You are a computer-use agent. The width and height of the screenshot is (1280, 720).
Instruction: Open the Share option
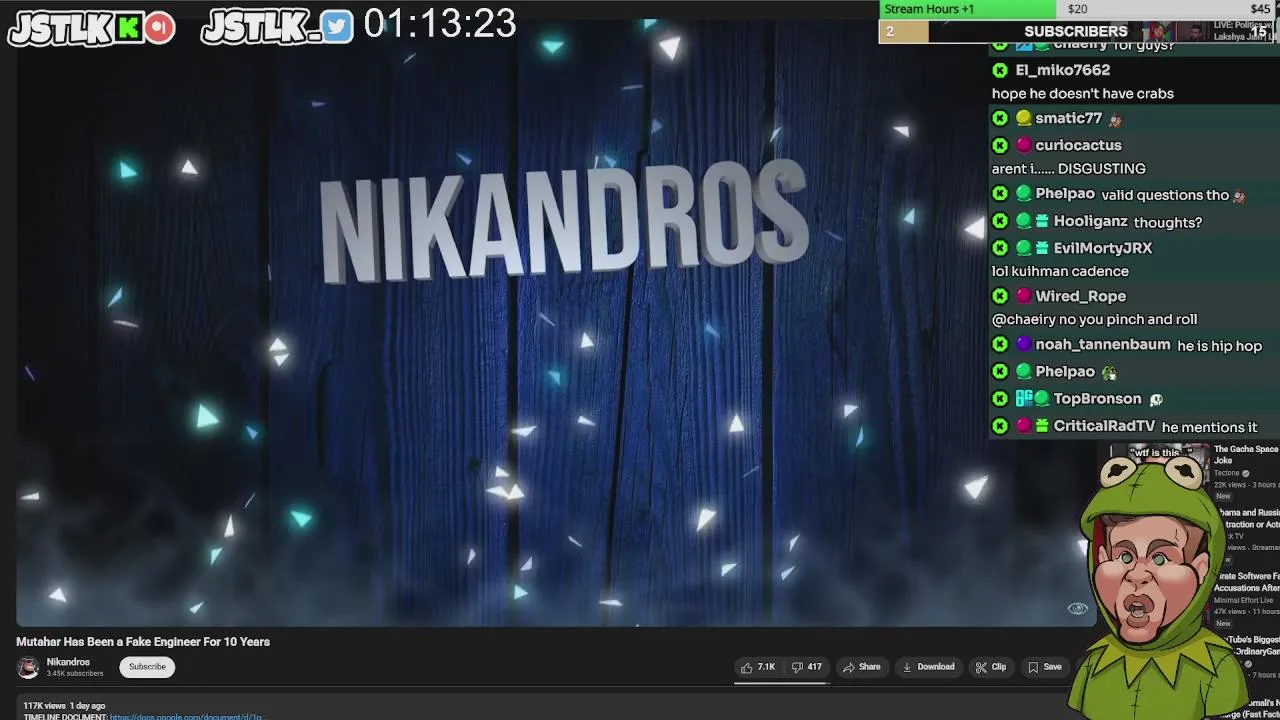coord(861,667)
